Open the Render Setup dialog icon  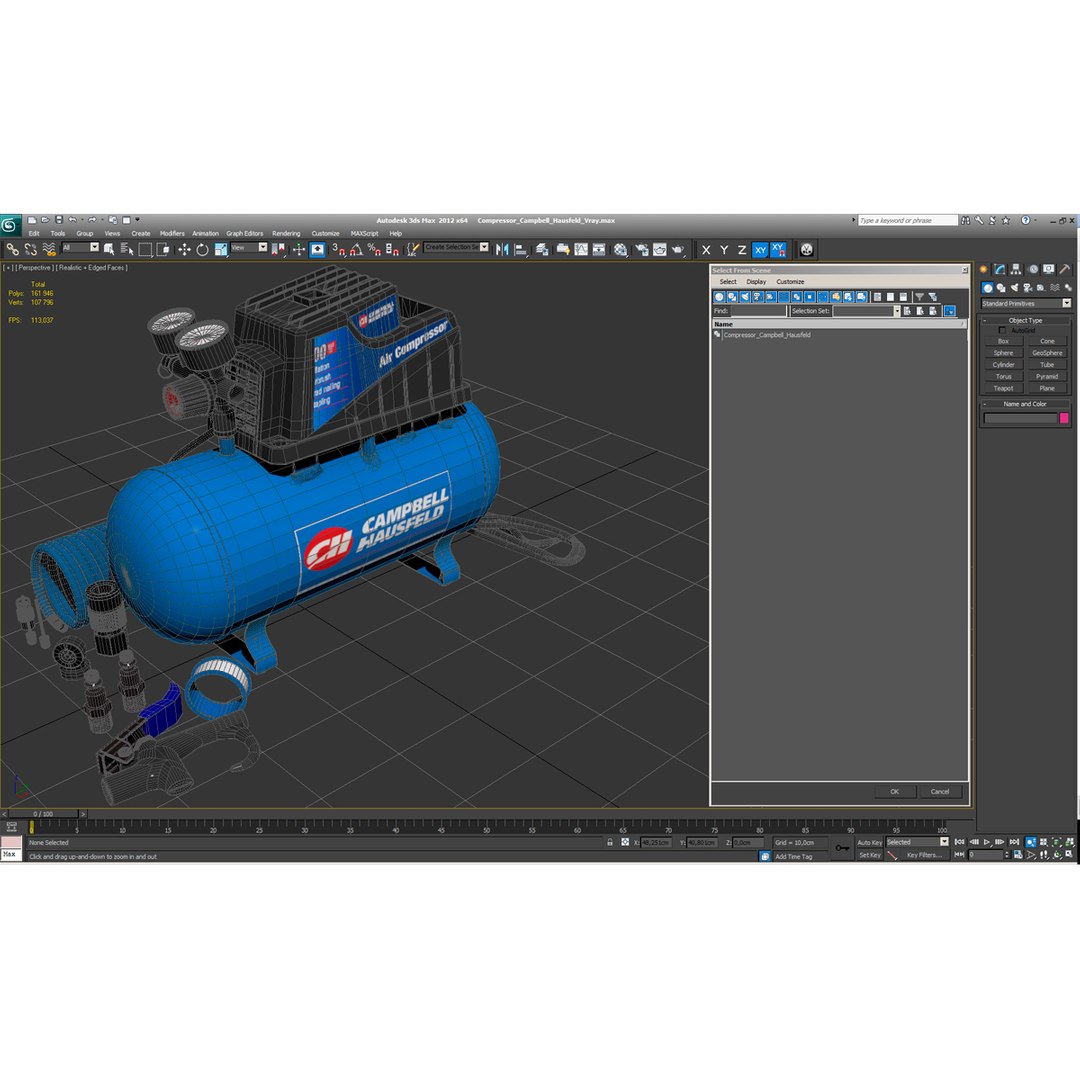(642, 249)
